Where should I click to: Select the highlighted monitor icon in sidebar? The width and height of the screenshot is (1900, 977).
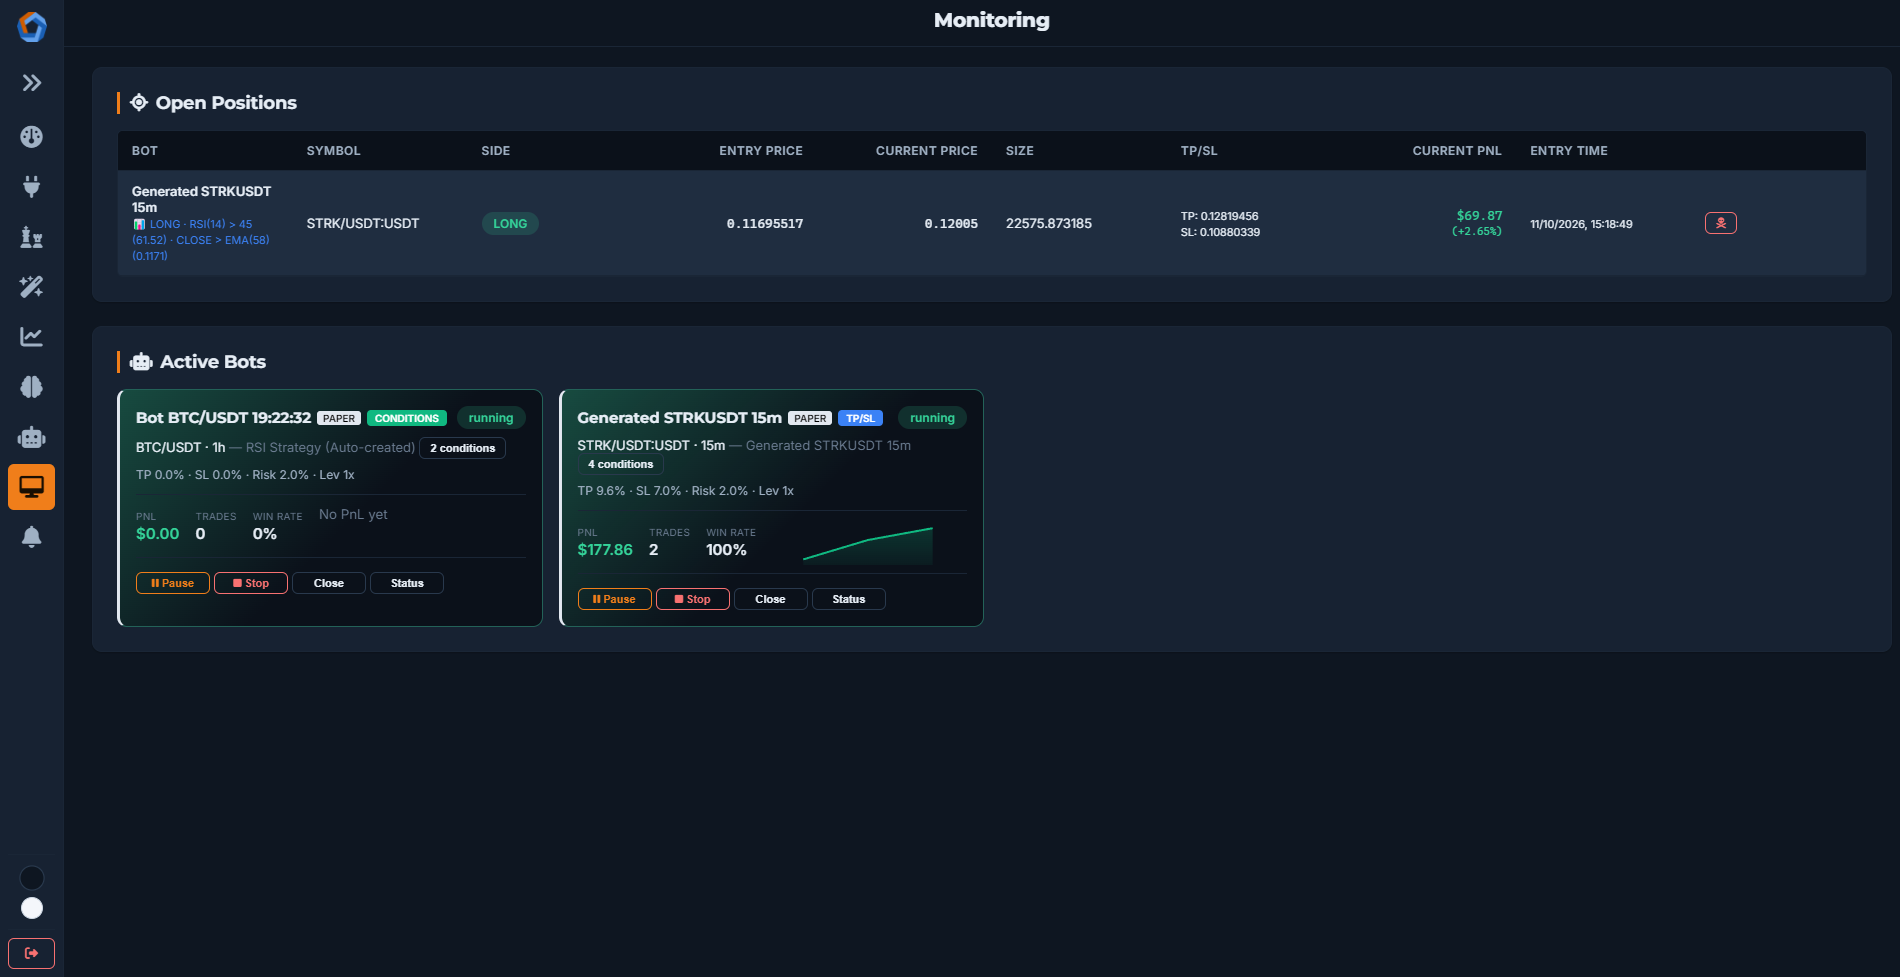point(32,487)
